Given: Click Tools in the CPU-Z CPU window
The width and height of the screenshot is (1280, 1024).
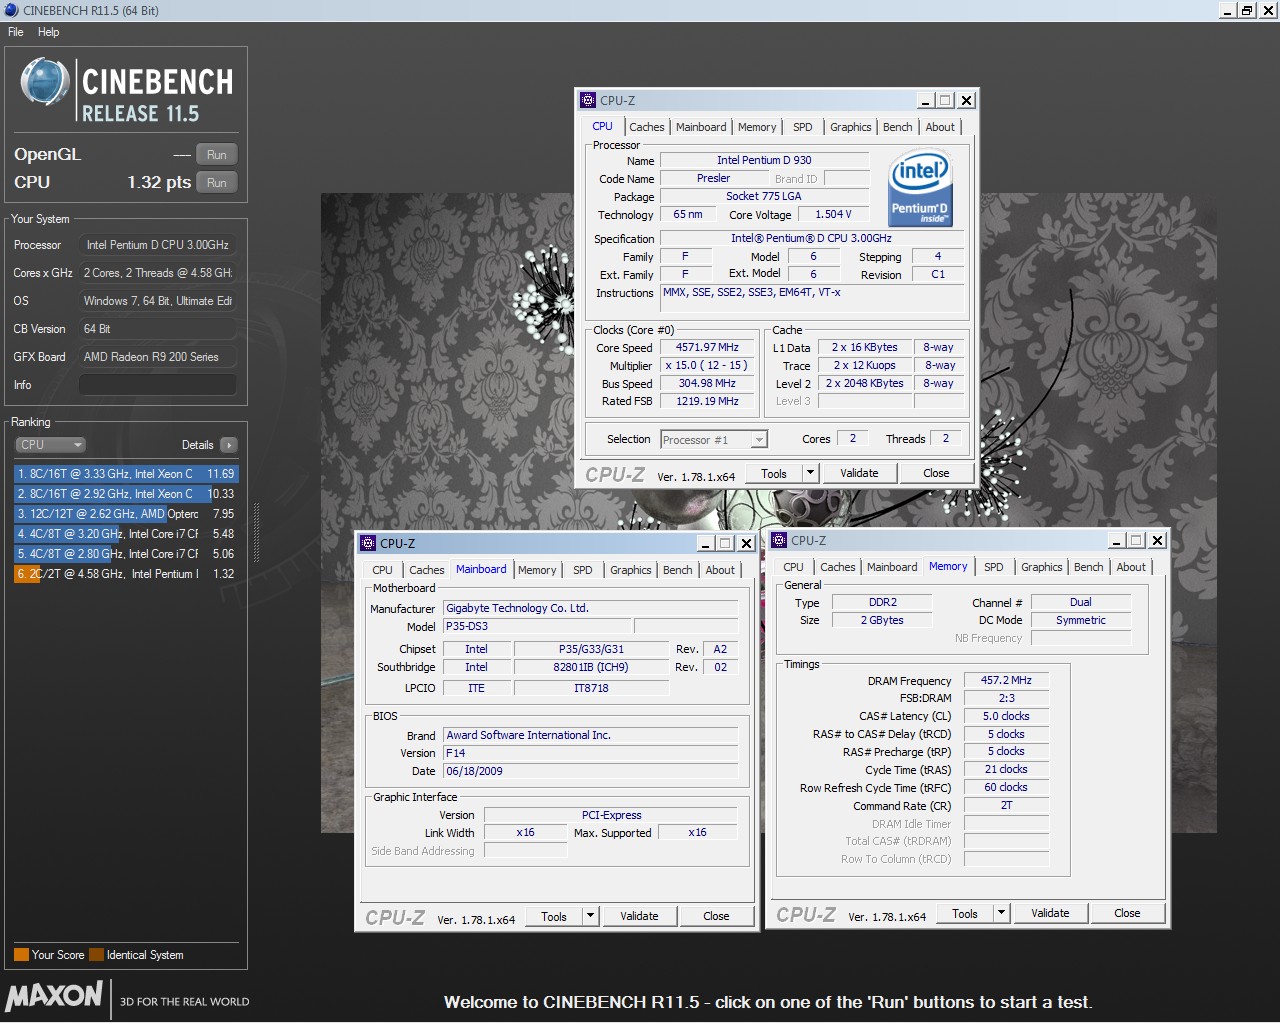Looking at the screenshot, I should coord(774,473).
